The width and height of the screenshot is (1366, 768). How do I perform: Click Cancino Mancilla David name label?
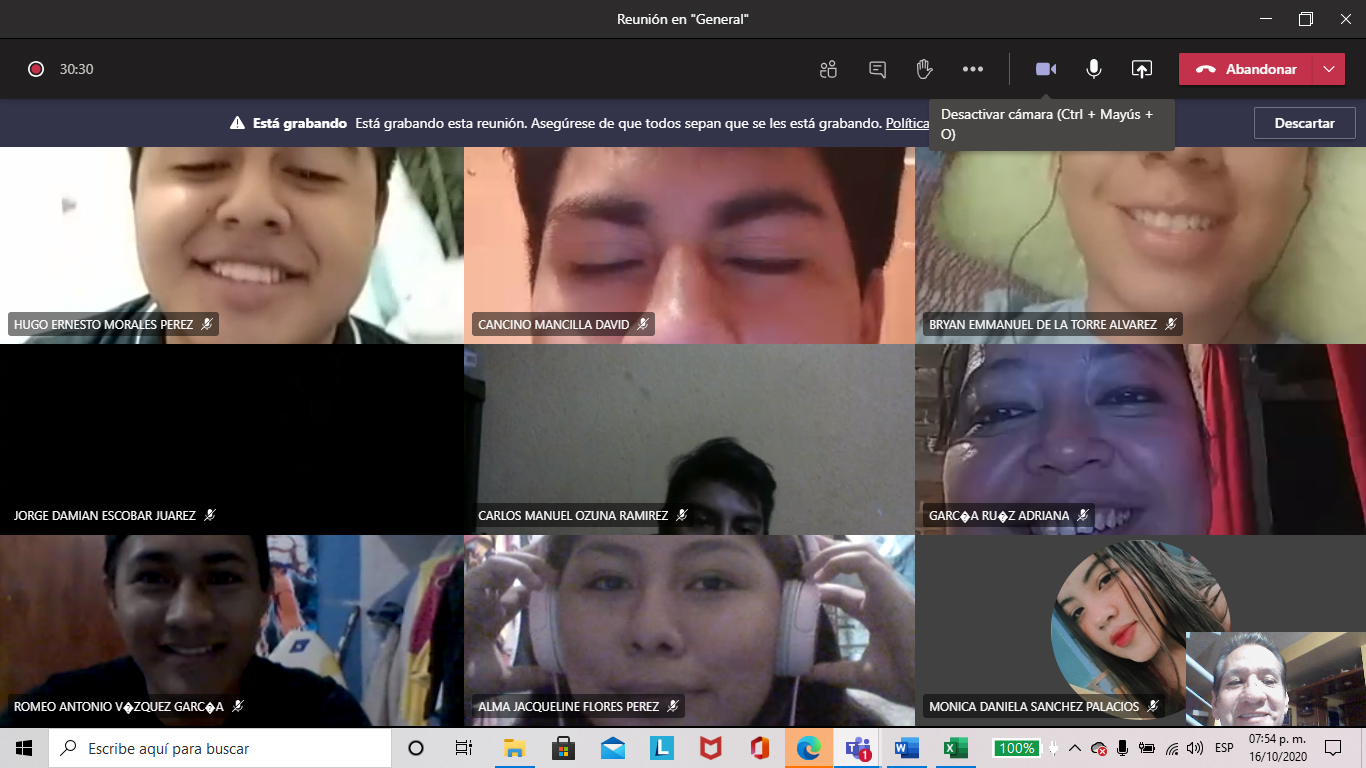coord(554,324)
